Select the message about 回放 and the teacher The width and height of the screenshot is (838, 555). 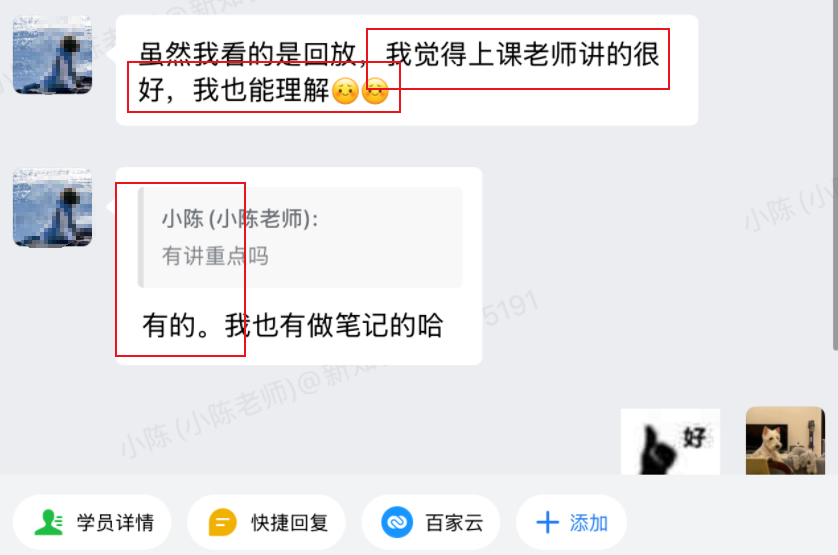[x=407, y=70]
